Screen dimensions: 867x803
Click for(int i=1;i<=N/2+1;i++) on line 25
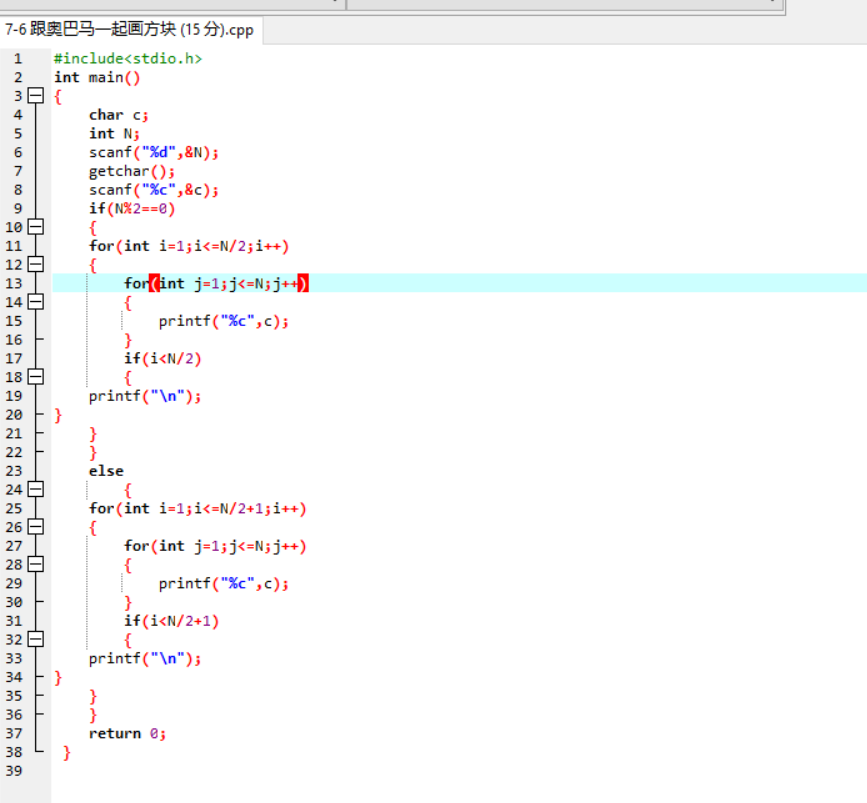(197, 509)
